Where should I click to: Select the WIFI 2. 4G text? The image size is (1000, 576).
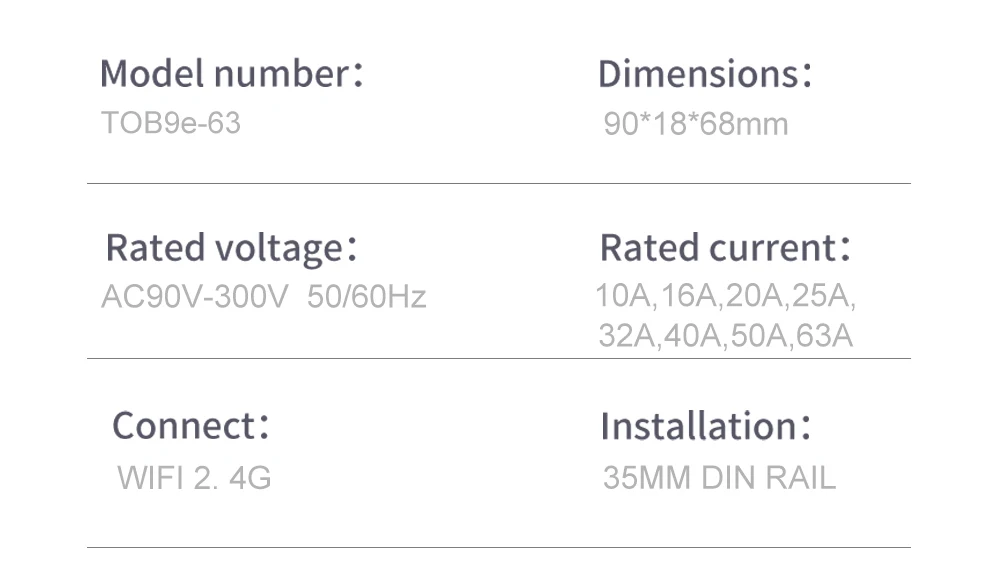(194, 478)
